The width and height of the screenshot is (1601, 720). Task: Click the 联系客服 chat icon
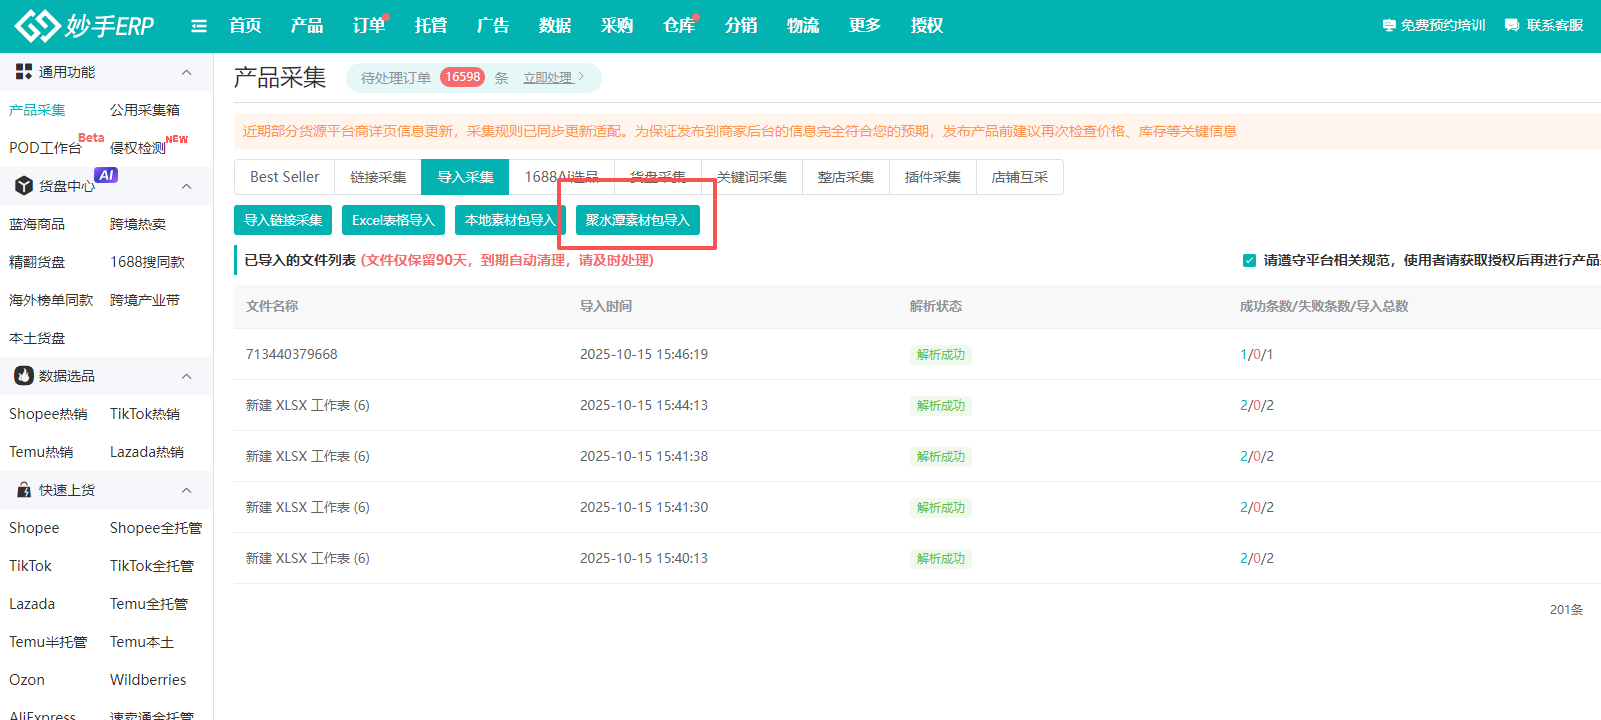tap(1511, 26)
